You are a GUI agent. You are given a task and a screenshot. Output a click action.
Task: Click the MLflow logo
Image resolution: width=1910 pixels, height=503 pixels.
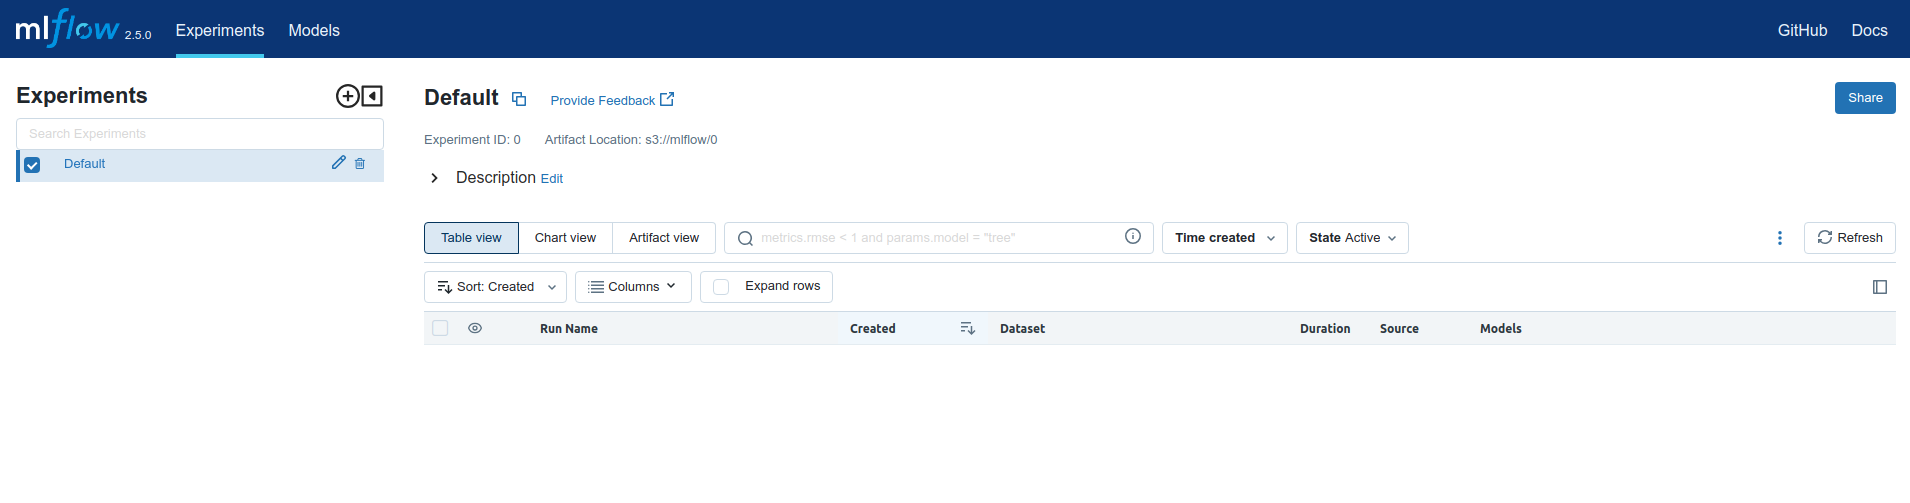(67, 28)
